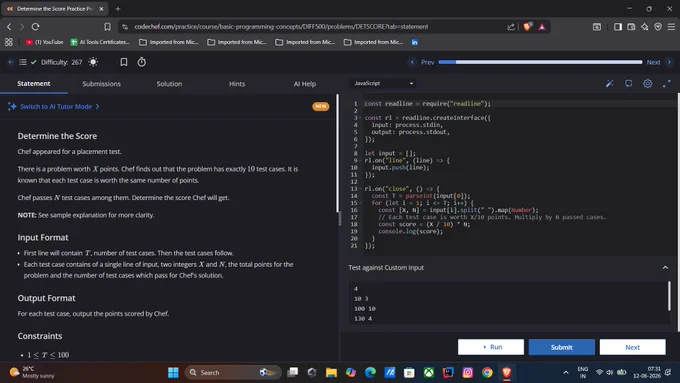Open Windows Start menu
The image size is (680, 383).
[x=173, y=373]
